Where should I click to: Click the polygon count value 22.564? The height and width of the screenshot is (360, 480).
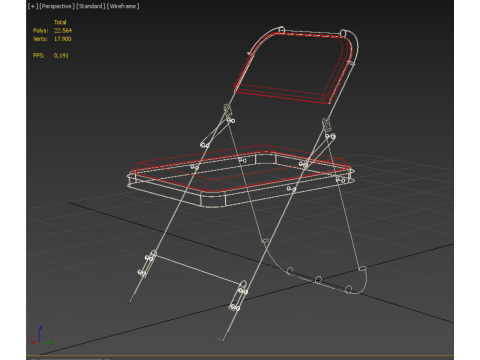click(x=63, y=31)
